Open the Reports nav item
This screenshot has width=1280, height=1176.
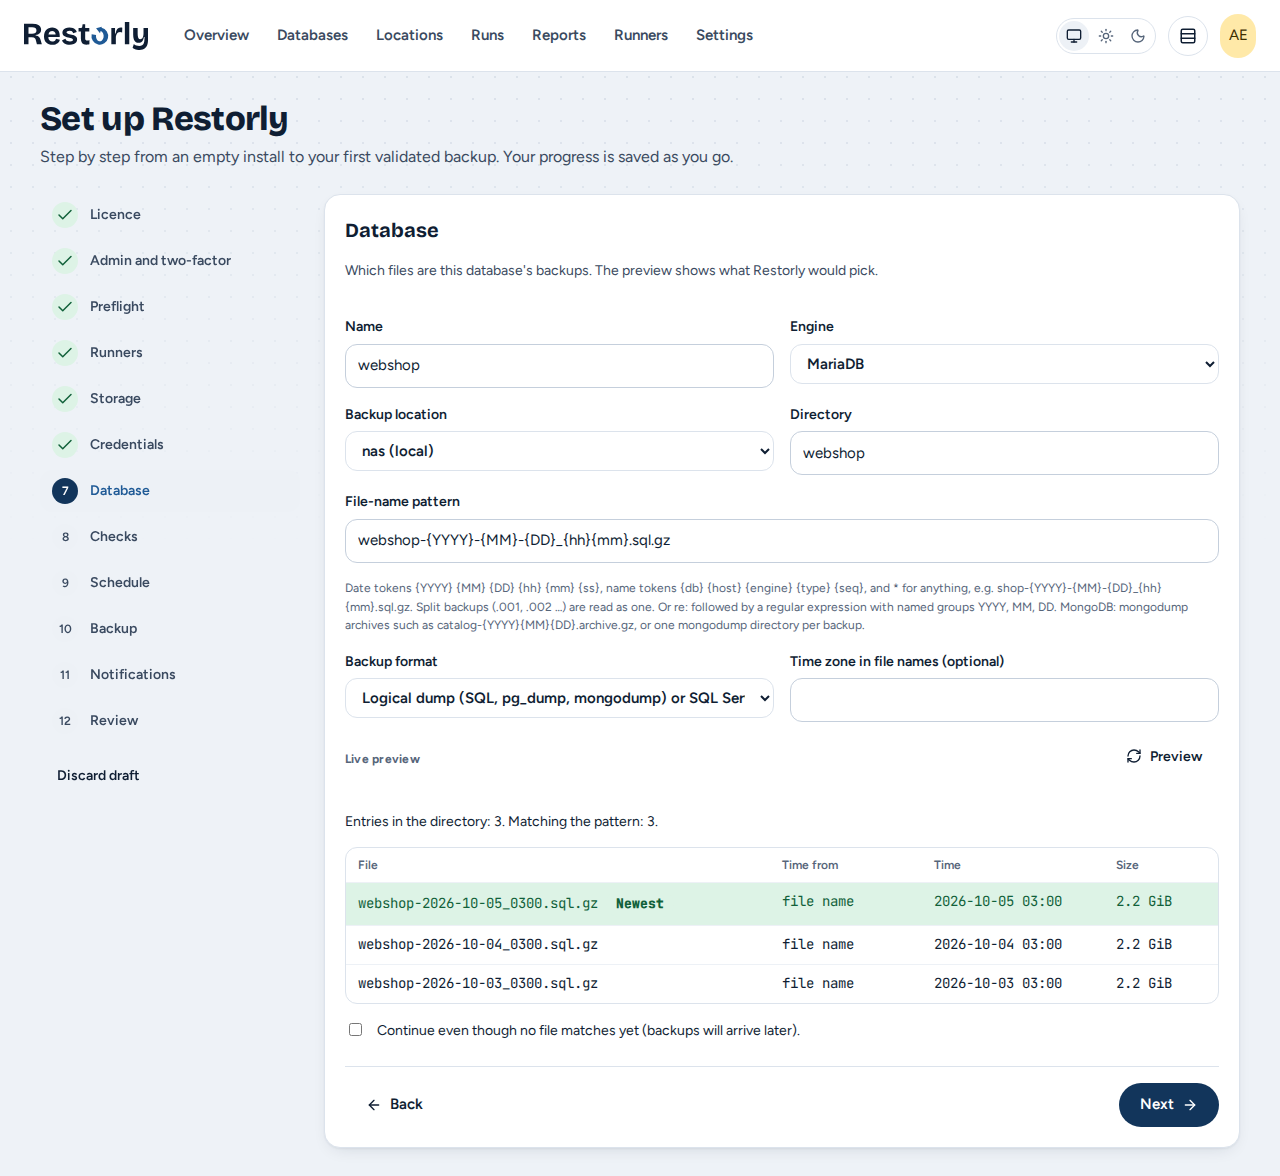tap(559, 35)
